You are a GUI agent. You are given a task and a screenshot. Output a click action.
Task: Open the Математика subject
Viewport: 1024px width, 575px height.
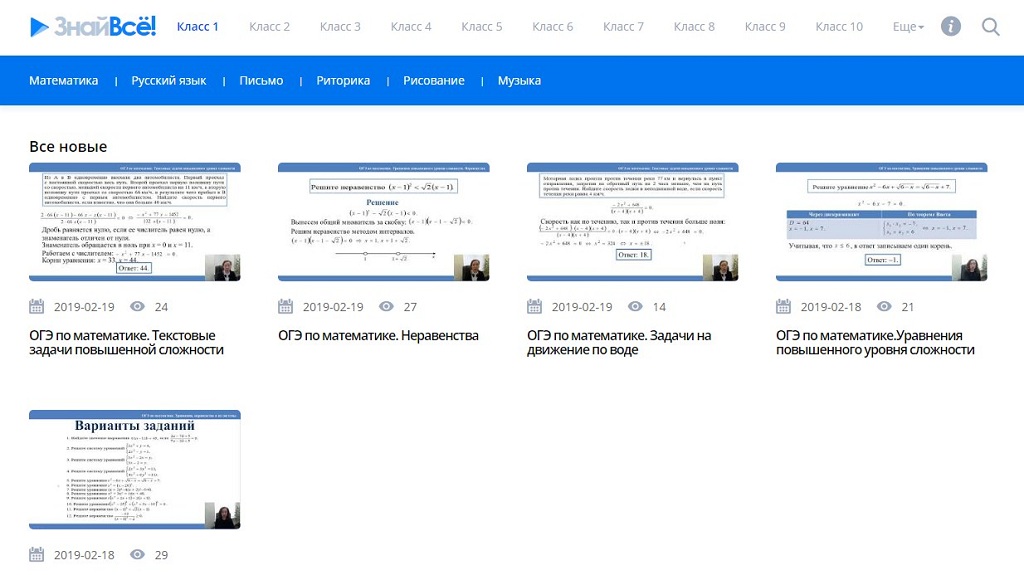(64, 81)
